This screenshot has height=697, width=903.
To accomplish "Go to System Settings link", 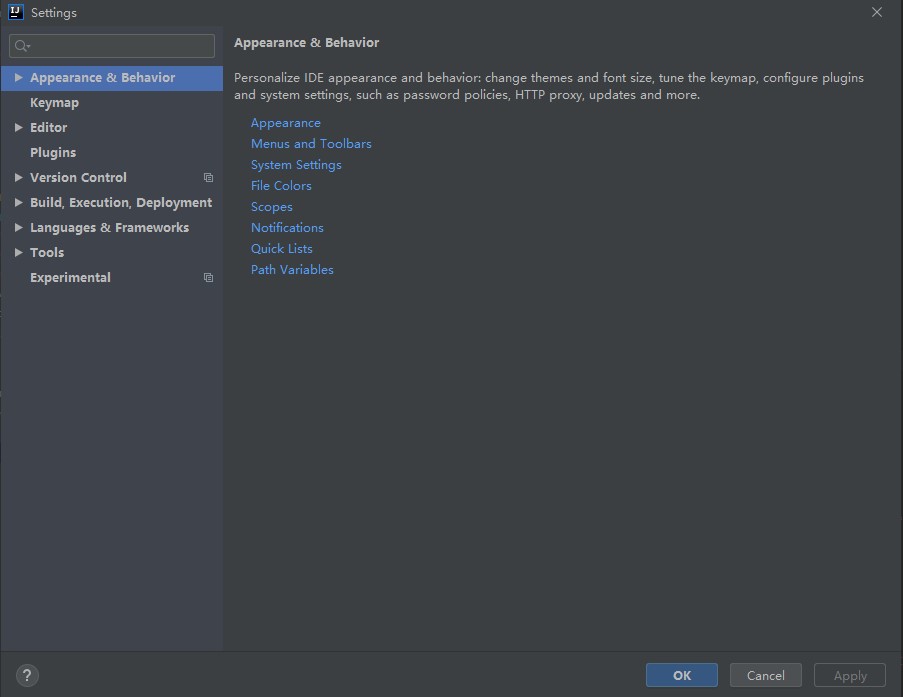I will pos(296,165).
